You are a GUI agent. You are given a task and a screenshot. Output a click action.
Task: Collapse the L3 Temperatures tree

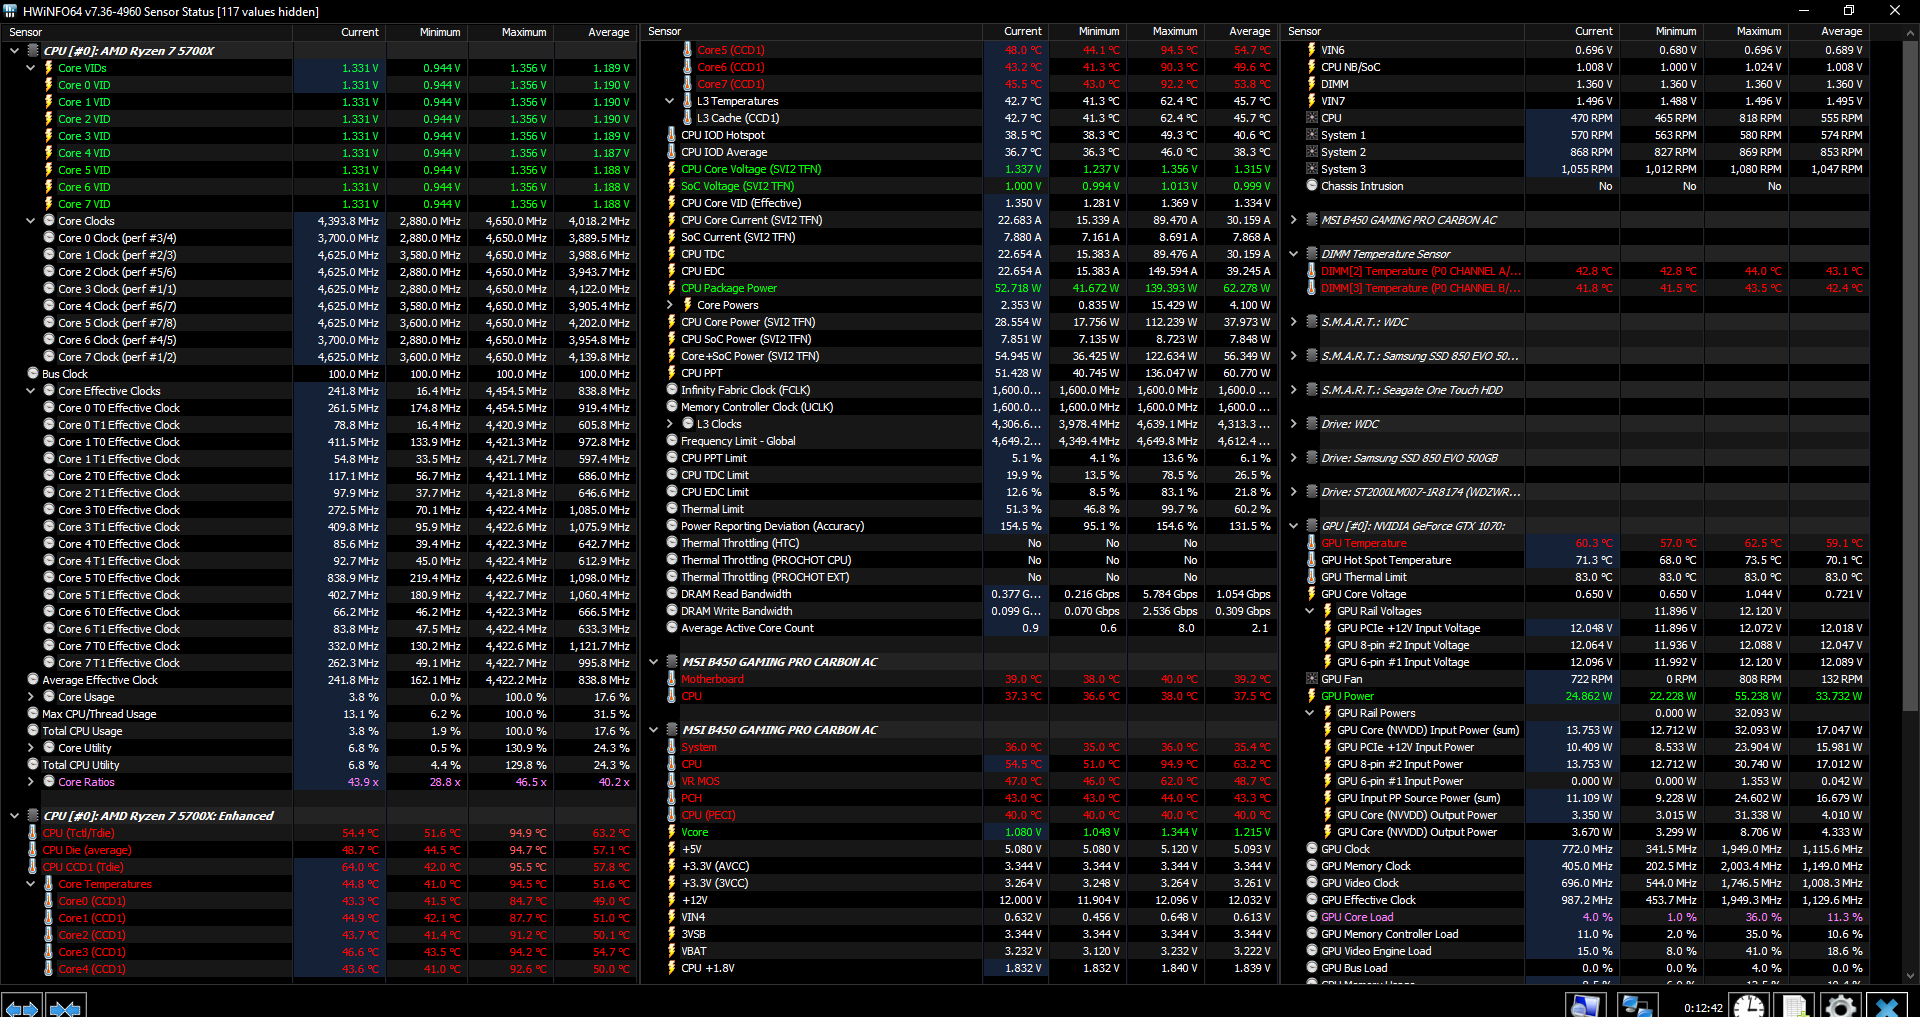point(670,101)
